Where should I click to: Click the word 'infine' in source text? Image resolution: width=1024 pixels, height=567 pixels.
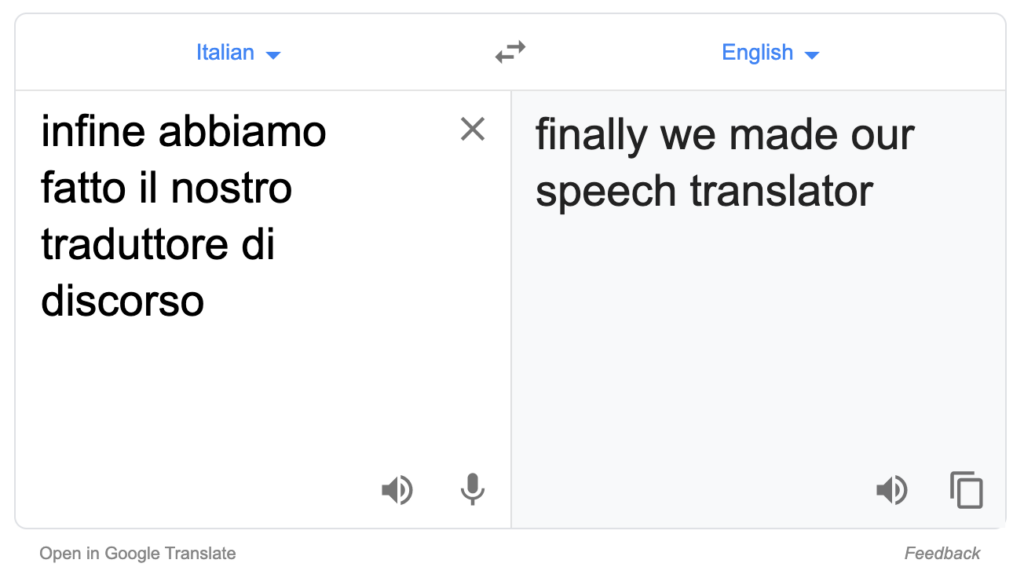(x=93, y=131)
